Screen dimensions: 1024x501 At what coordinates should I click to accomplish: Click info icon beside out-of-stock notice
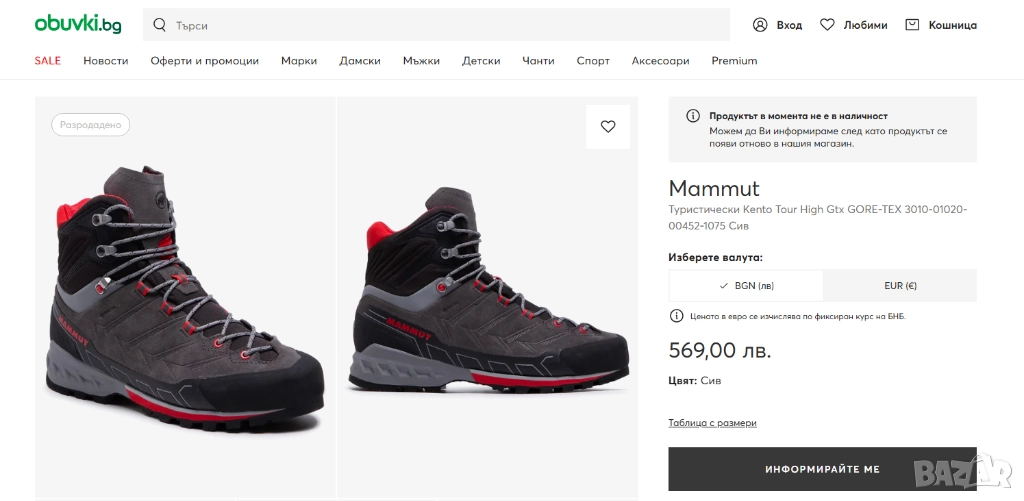pos(693,116)
